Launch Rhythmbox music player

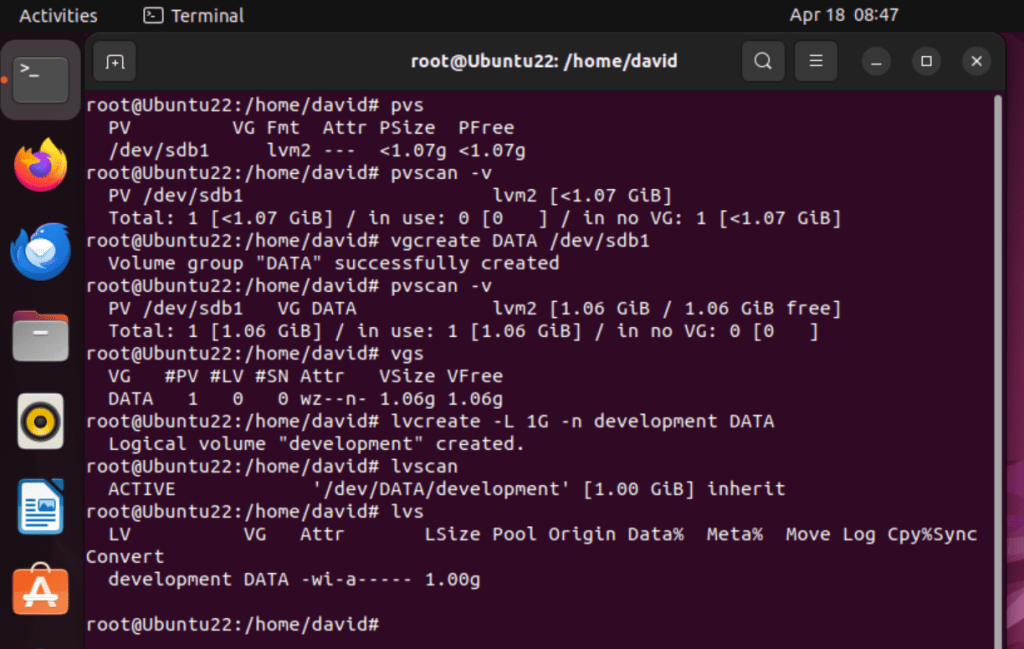pos(40,421)
